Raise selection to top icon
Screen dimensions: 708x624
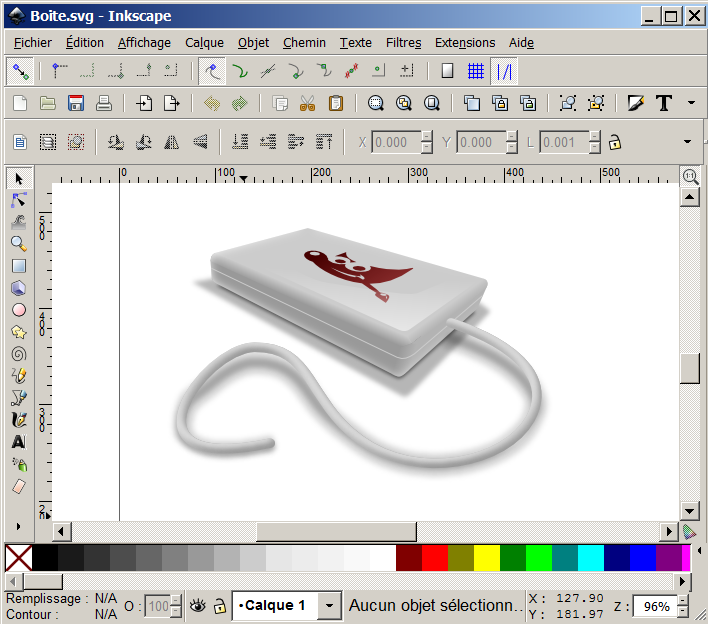(x=324, y=142)
